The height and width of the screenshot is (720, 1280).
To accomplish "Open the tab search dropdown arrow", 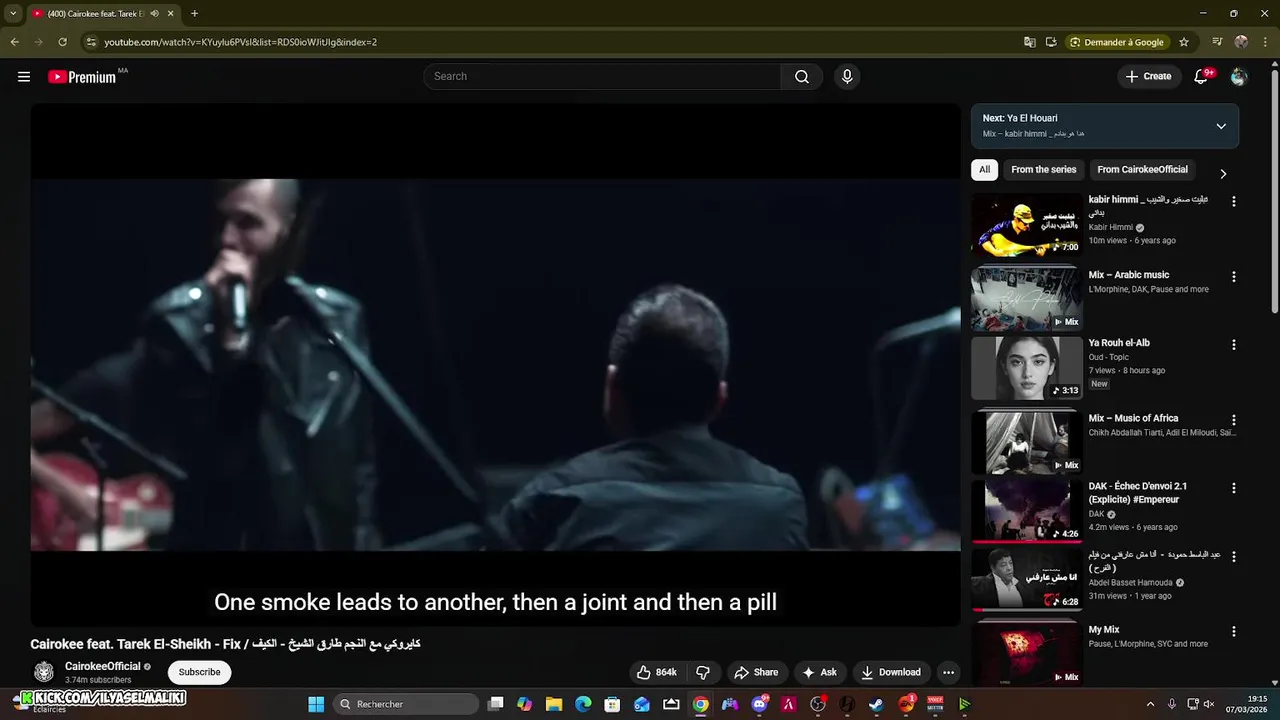I will (13, 14).
